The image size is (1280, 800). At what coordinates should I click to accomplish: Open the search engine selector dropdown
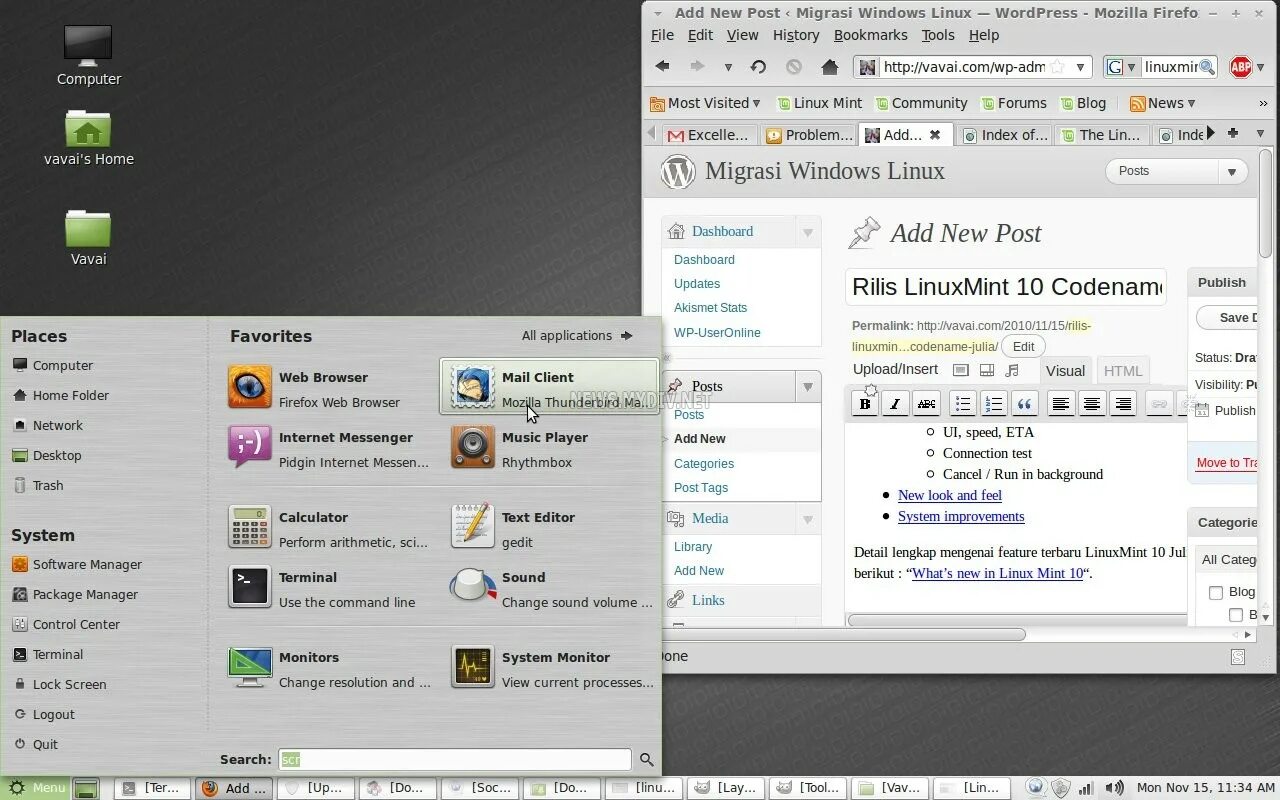[x=1122, y=67]
